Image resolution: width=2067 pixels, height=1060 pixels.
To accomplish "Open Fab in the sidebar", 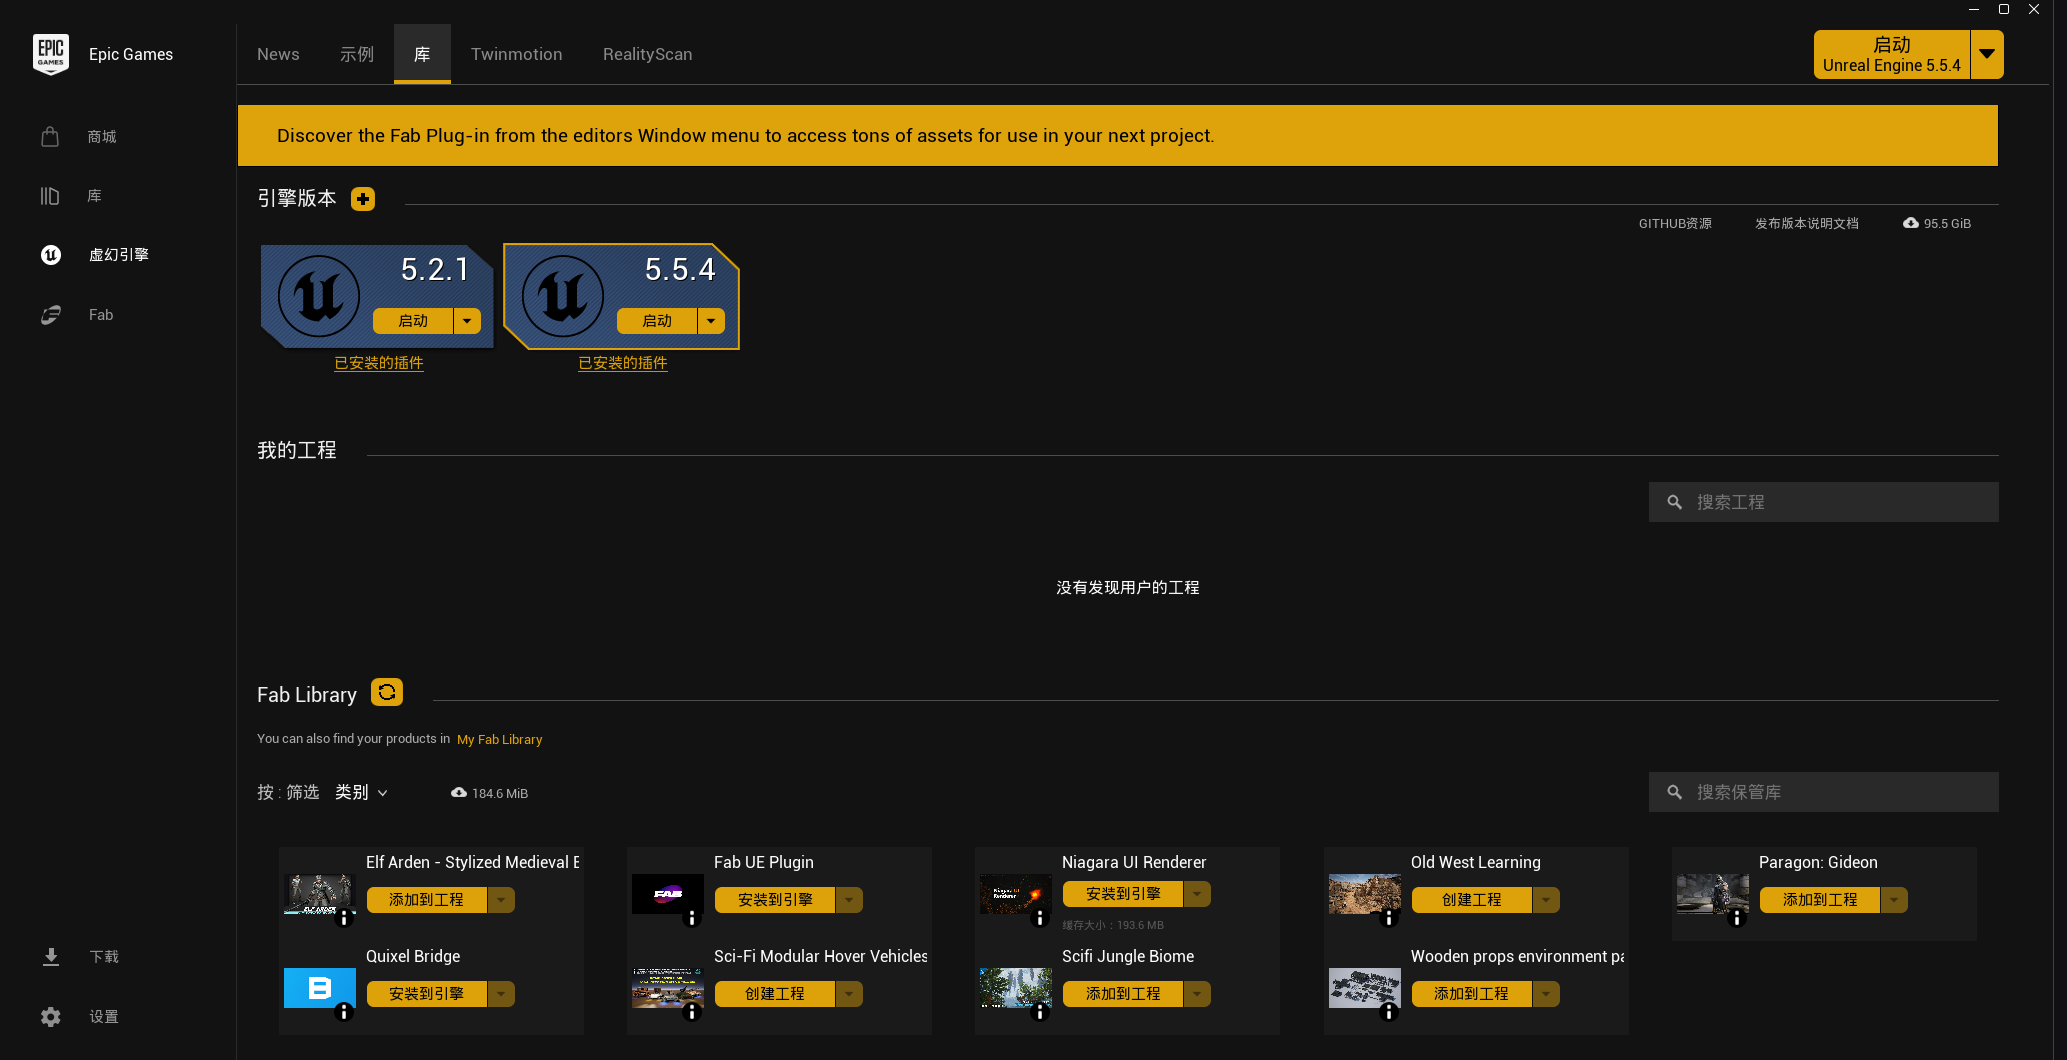I will click(x=77, y=315).
